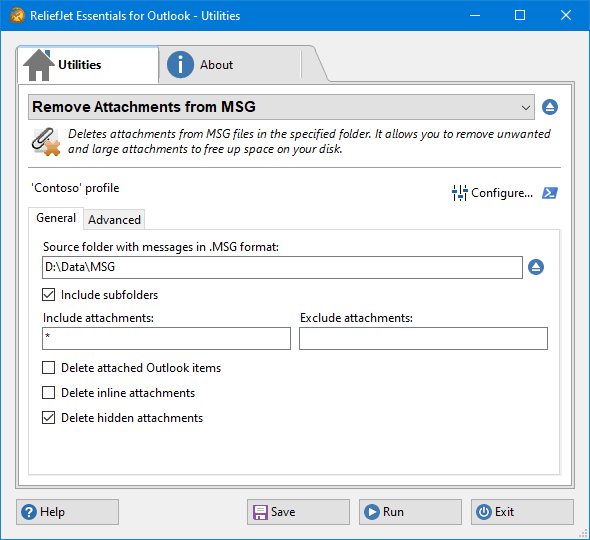Click the Configure sliders icon
Screen dimensions: 590x540
pyautogui.click(x=459, y=193)
